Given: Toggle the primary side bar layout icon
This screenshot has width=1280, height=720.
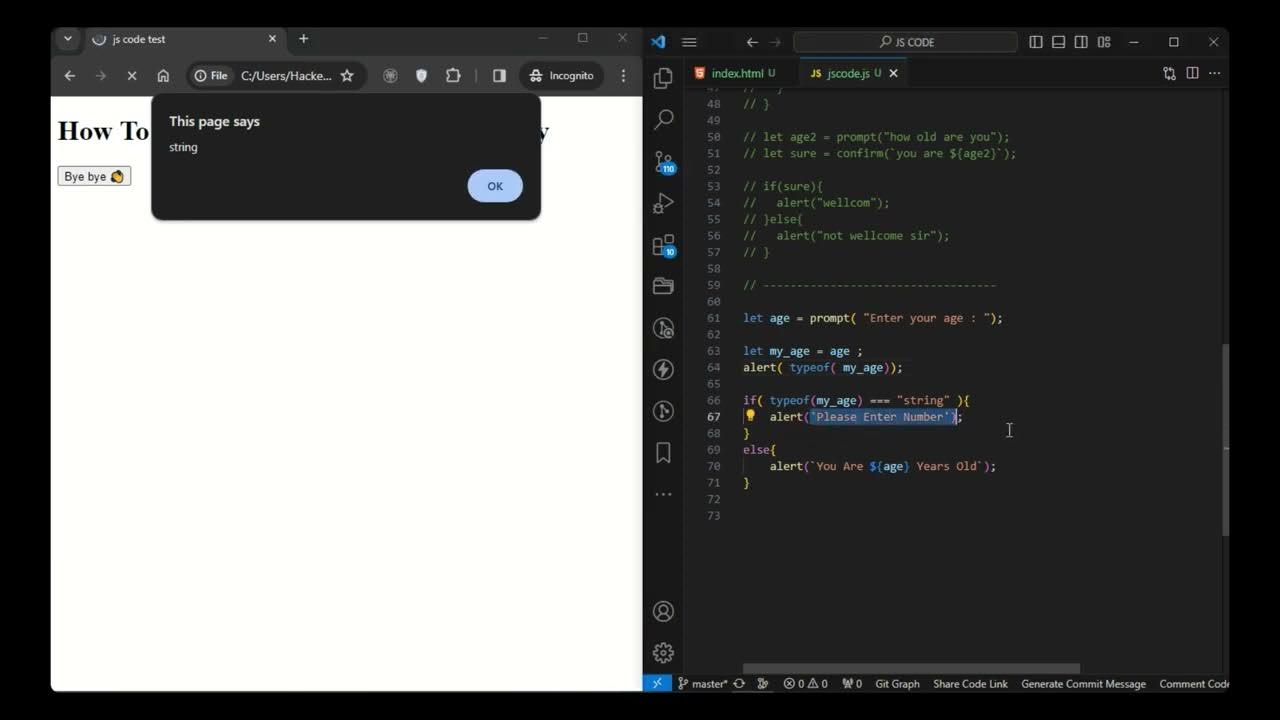Looking at the screenshot, I should click(1036, 42).
